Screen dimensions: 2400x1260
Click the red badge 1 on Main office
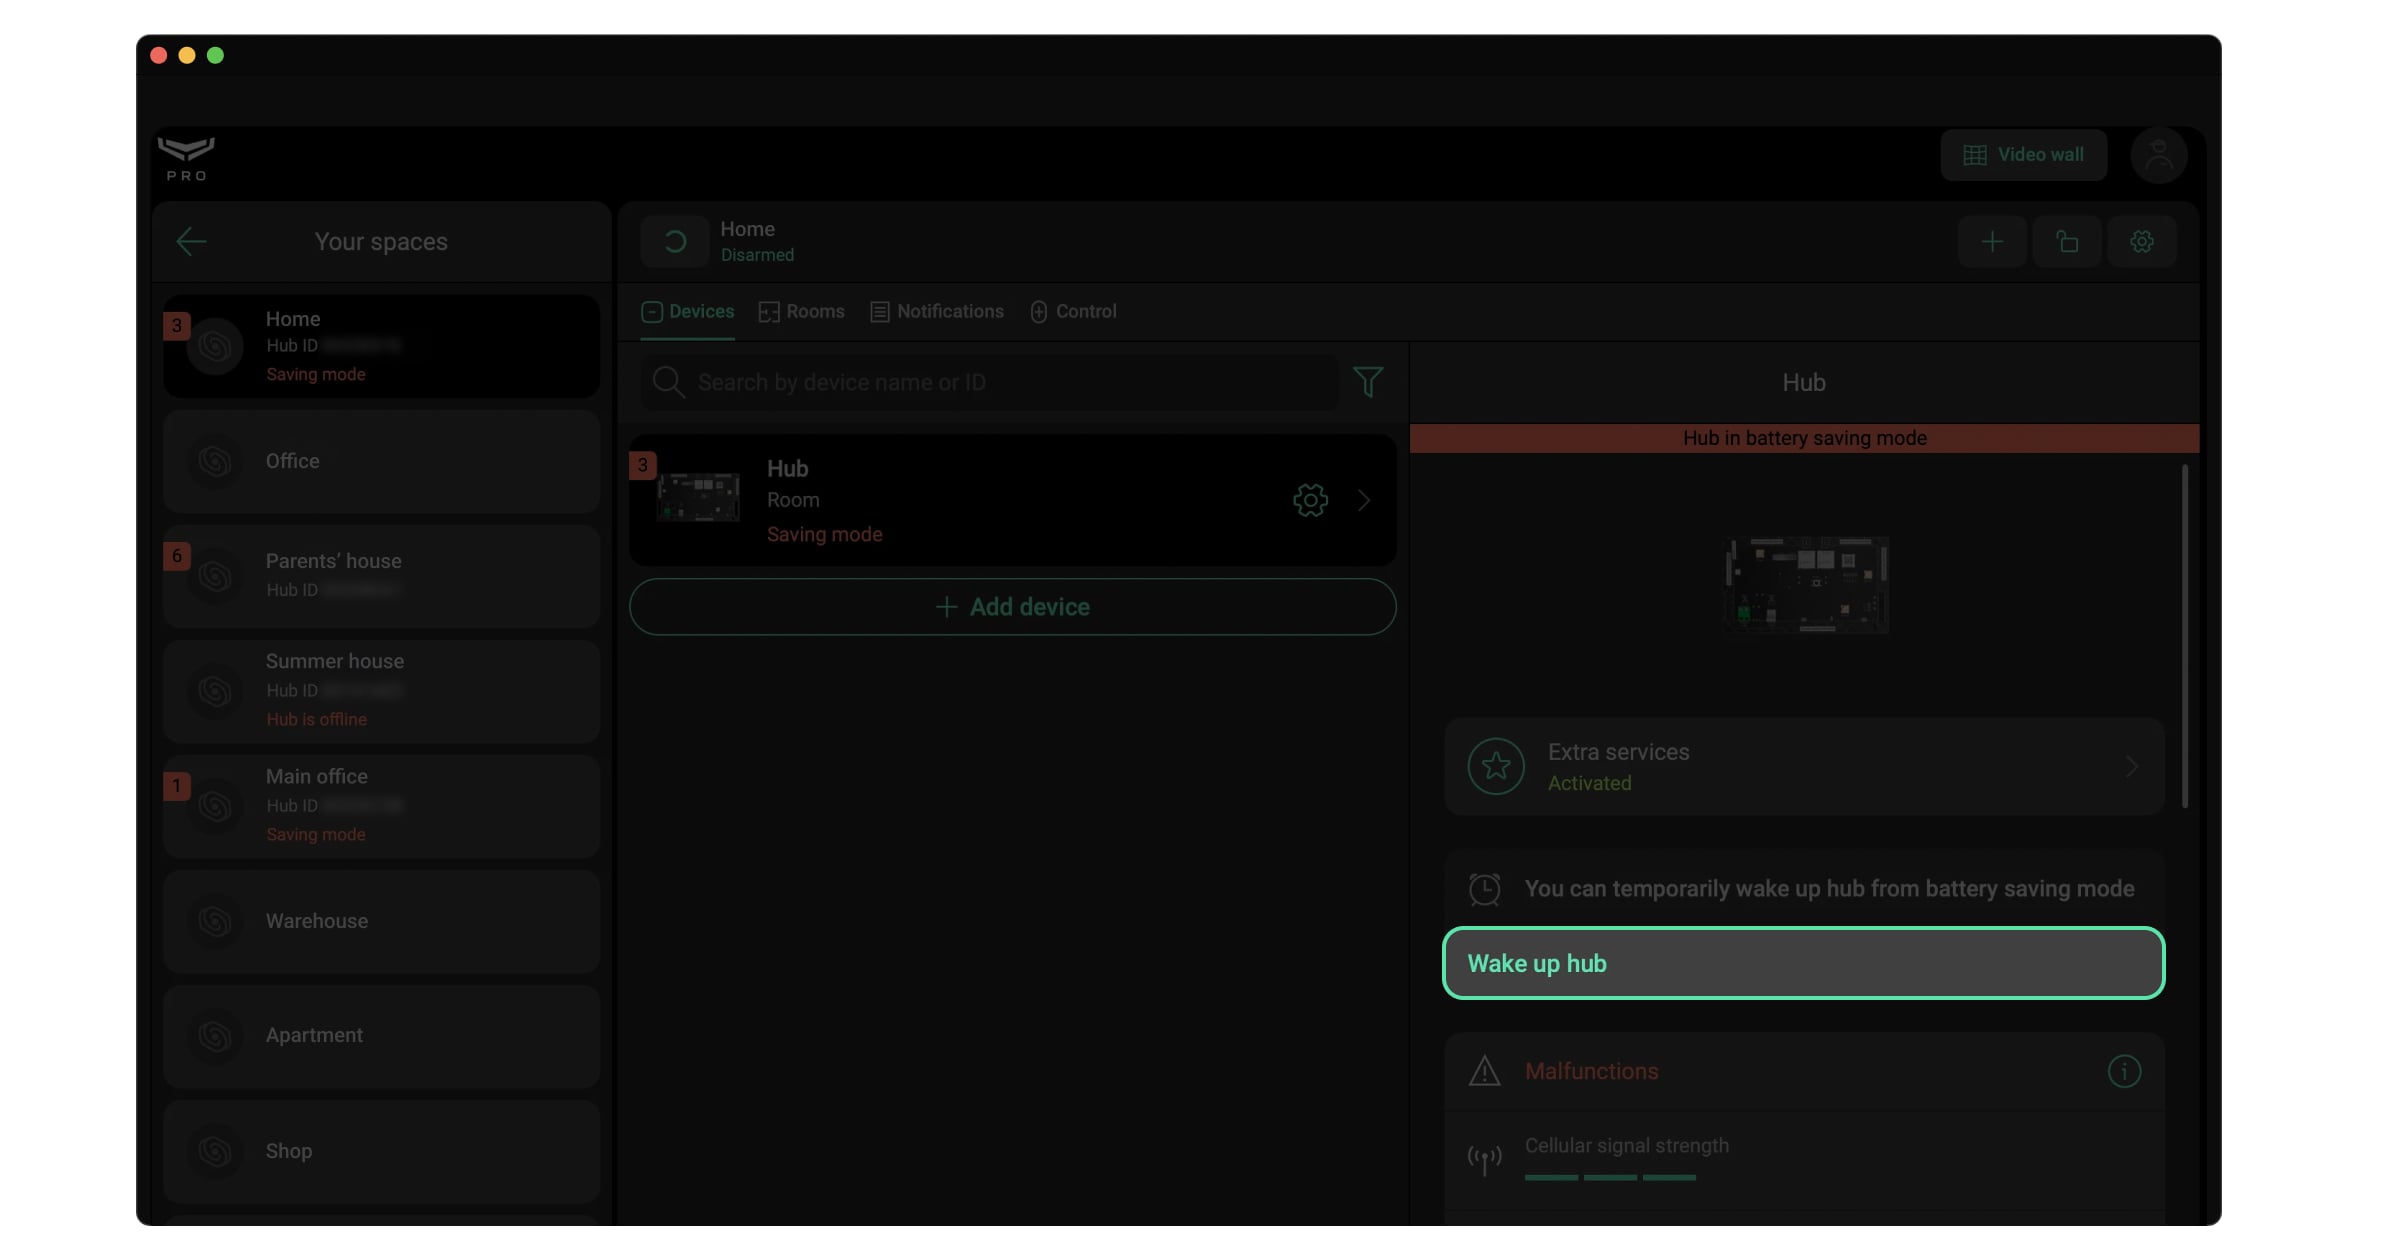tap(177, 786)
